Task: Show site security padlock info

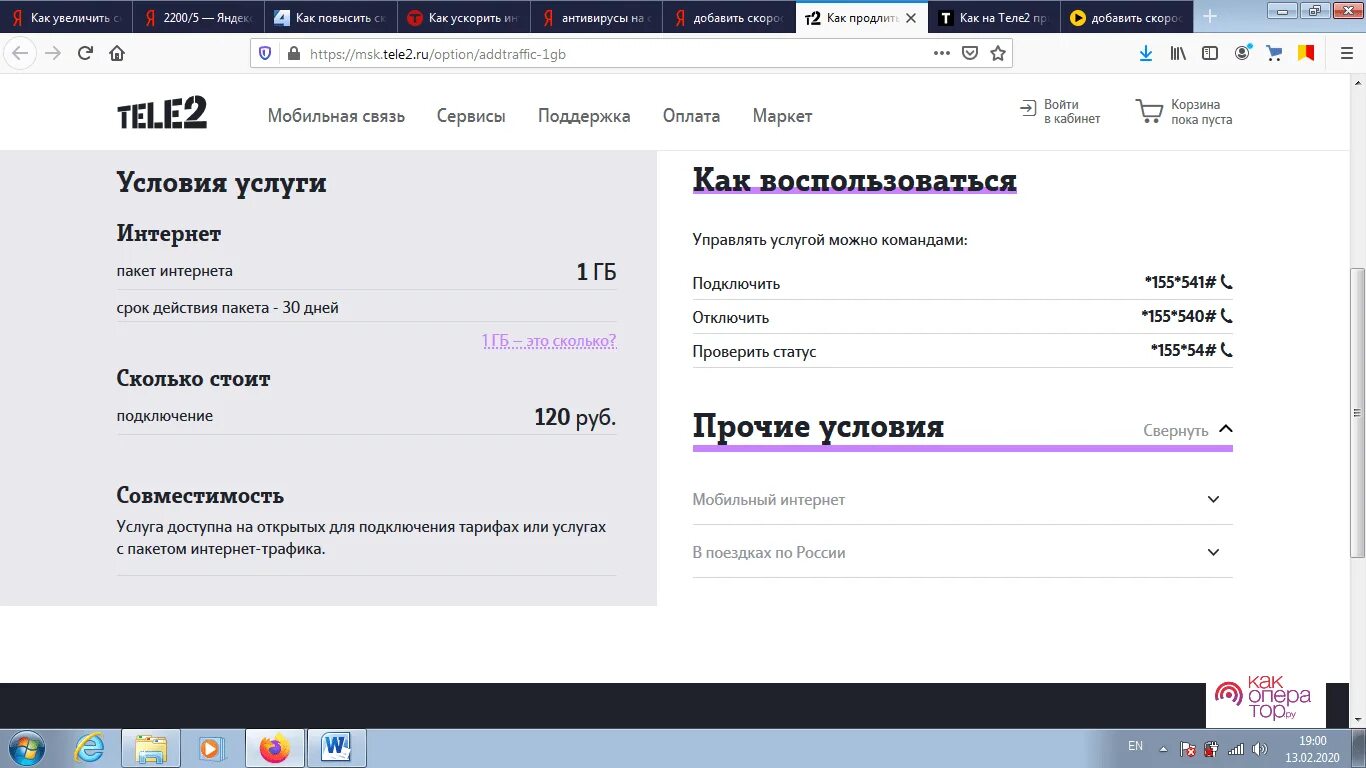Action: click(x=293, y=54)
